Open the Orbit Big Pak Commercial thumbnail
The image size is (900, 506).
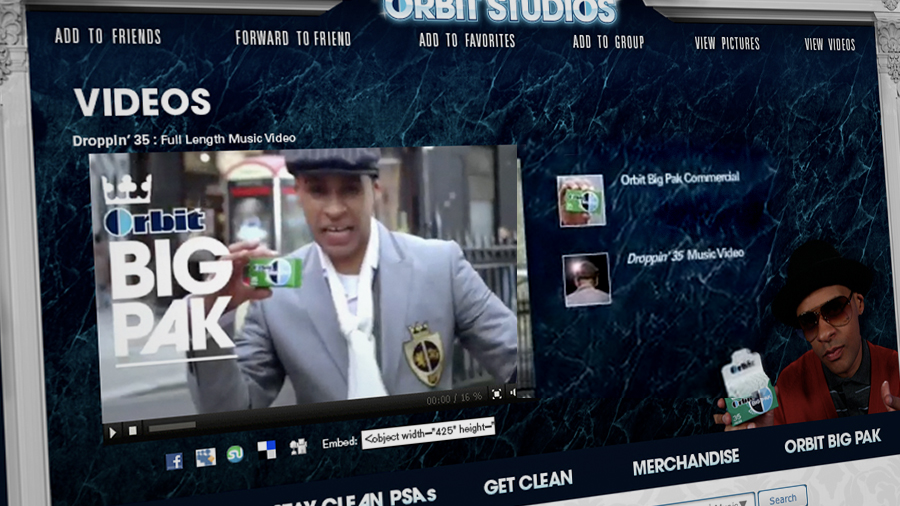(581, 200)
